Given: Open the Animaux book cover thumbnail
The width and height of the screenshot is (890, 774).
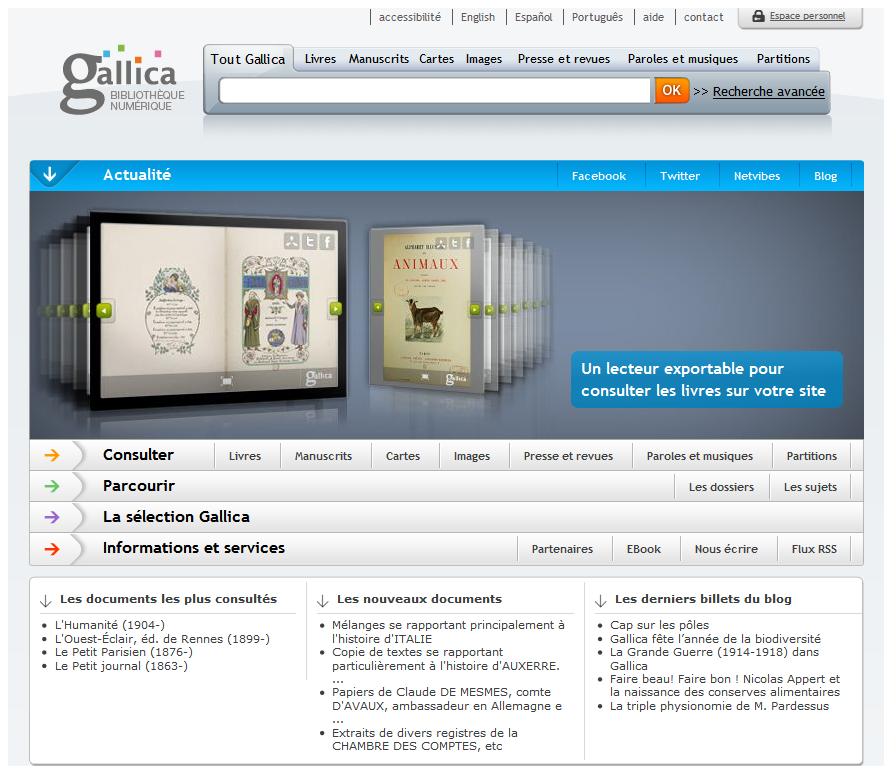Looking at the screenshot, I should (x=427, y=309).
